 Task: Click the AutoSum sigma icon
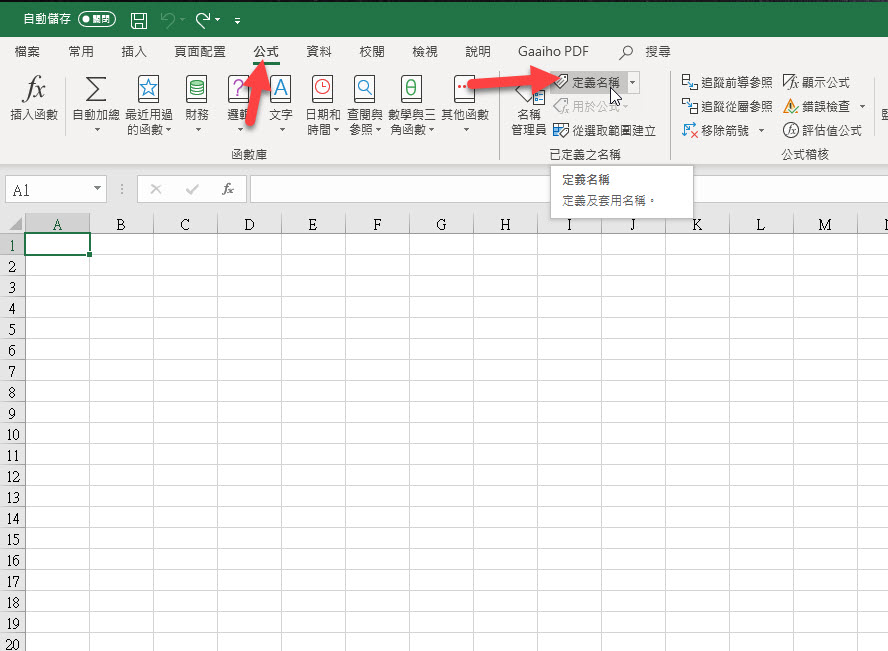96,89
